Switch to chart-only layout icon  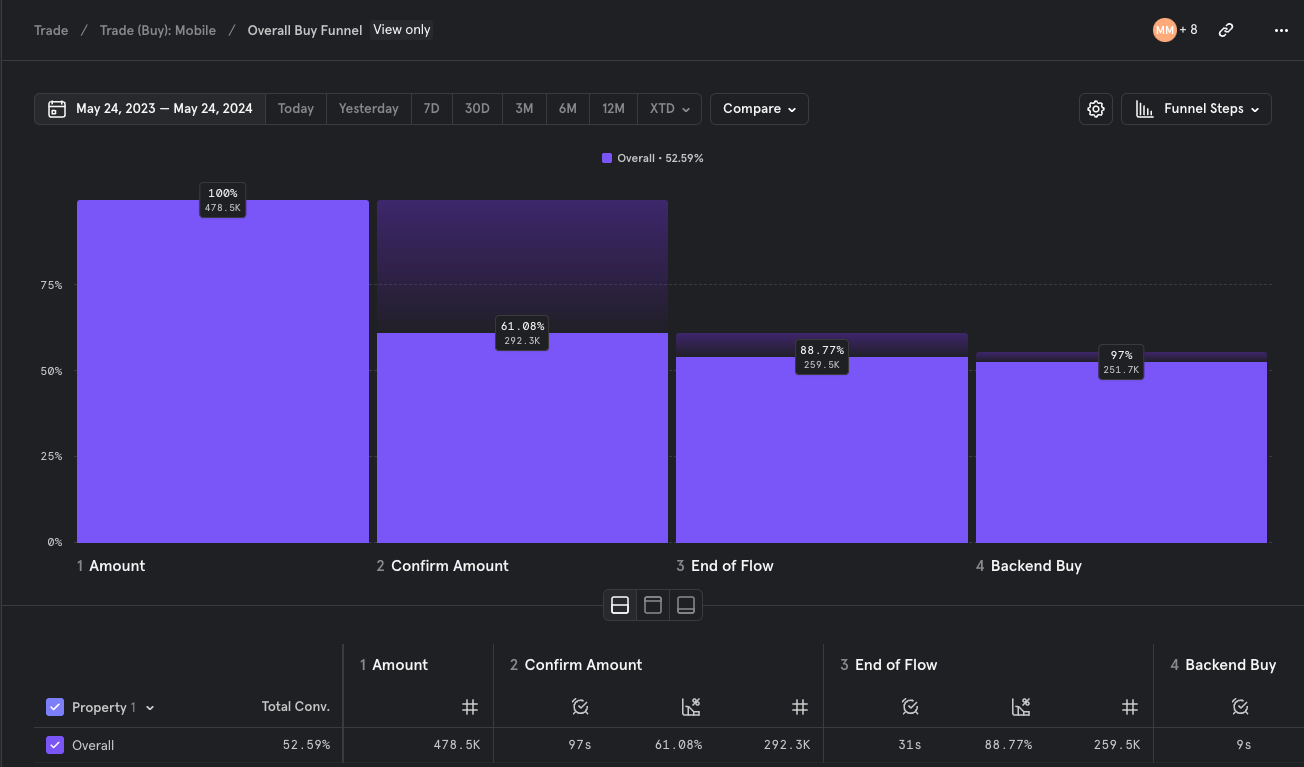653,605
